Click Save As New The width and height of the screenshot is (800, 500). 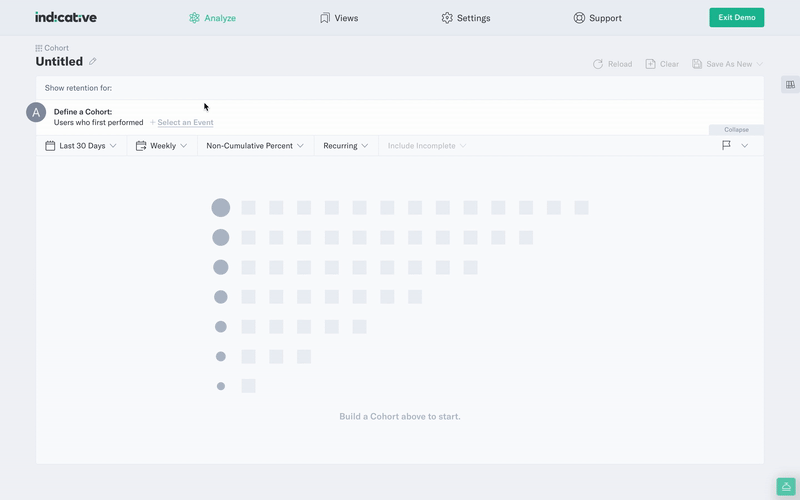click(729, 64)
